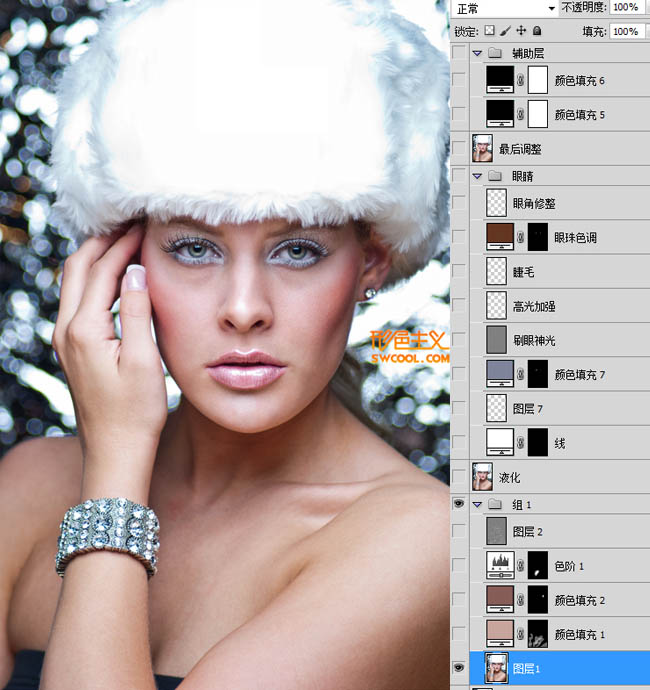Click the 填充 fill percentage field
The image size is (650, 690).
(626, 32)
